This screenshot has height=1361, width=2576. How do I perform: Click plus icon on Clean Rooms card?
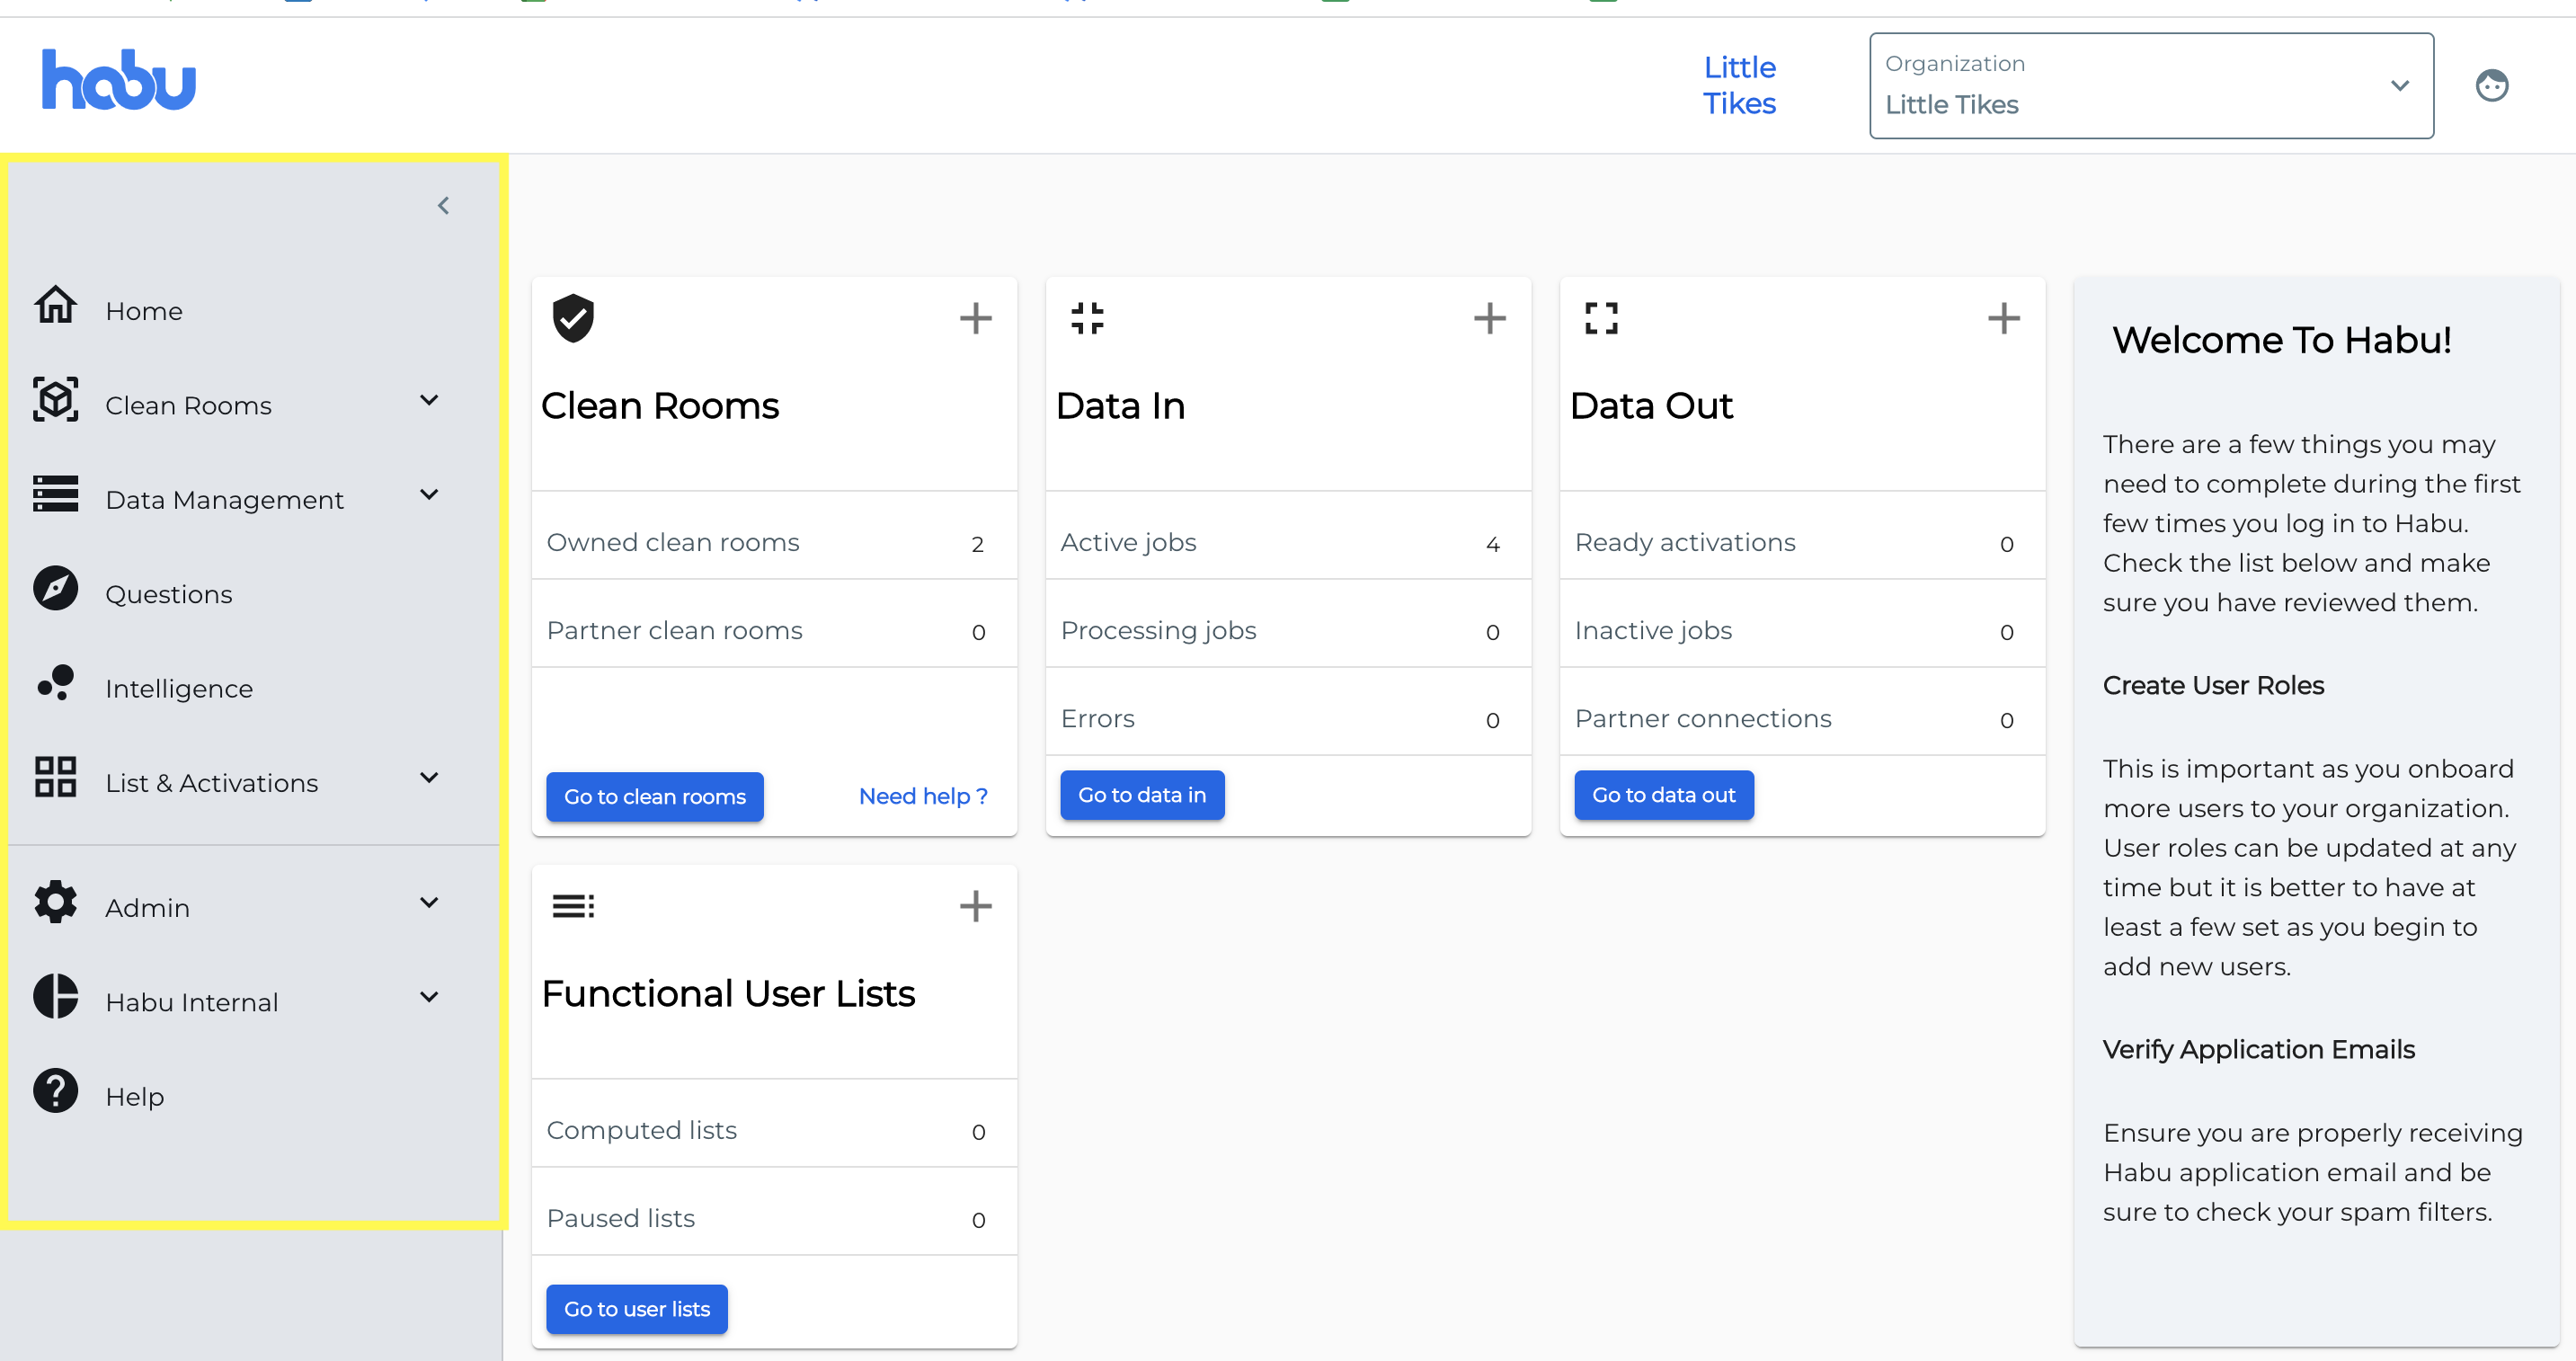coord(975,319)
